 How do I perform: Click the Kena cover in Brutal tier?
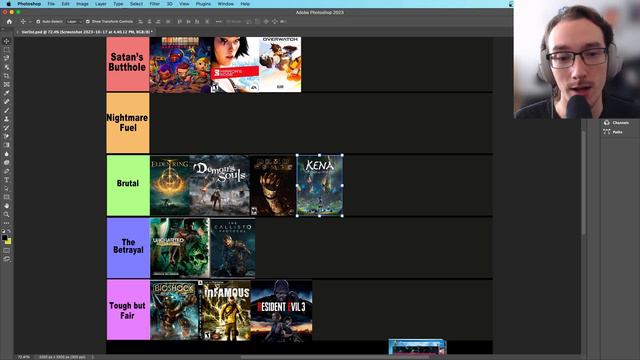320,185
